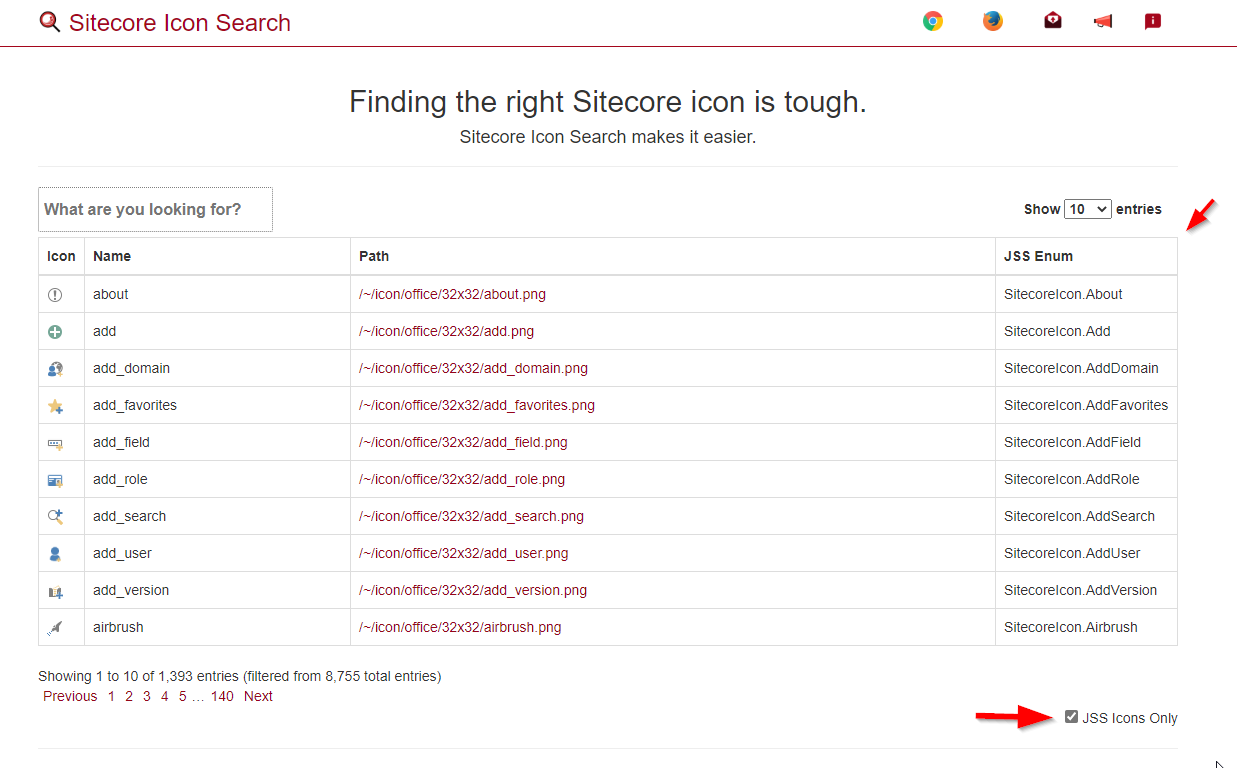
Task: Click the Sitecore Icon Search title link
Action: (x=180, y=22)
